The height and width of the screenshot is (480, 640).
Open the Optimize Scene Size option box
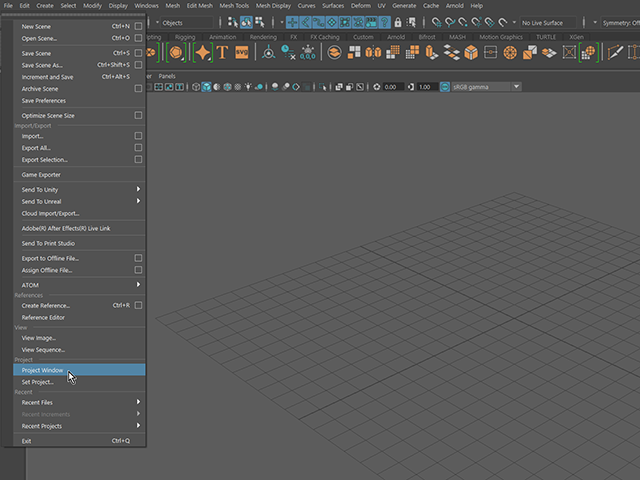(x=138, y=116)
